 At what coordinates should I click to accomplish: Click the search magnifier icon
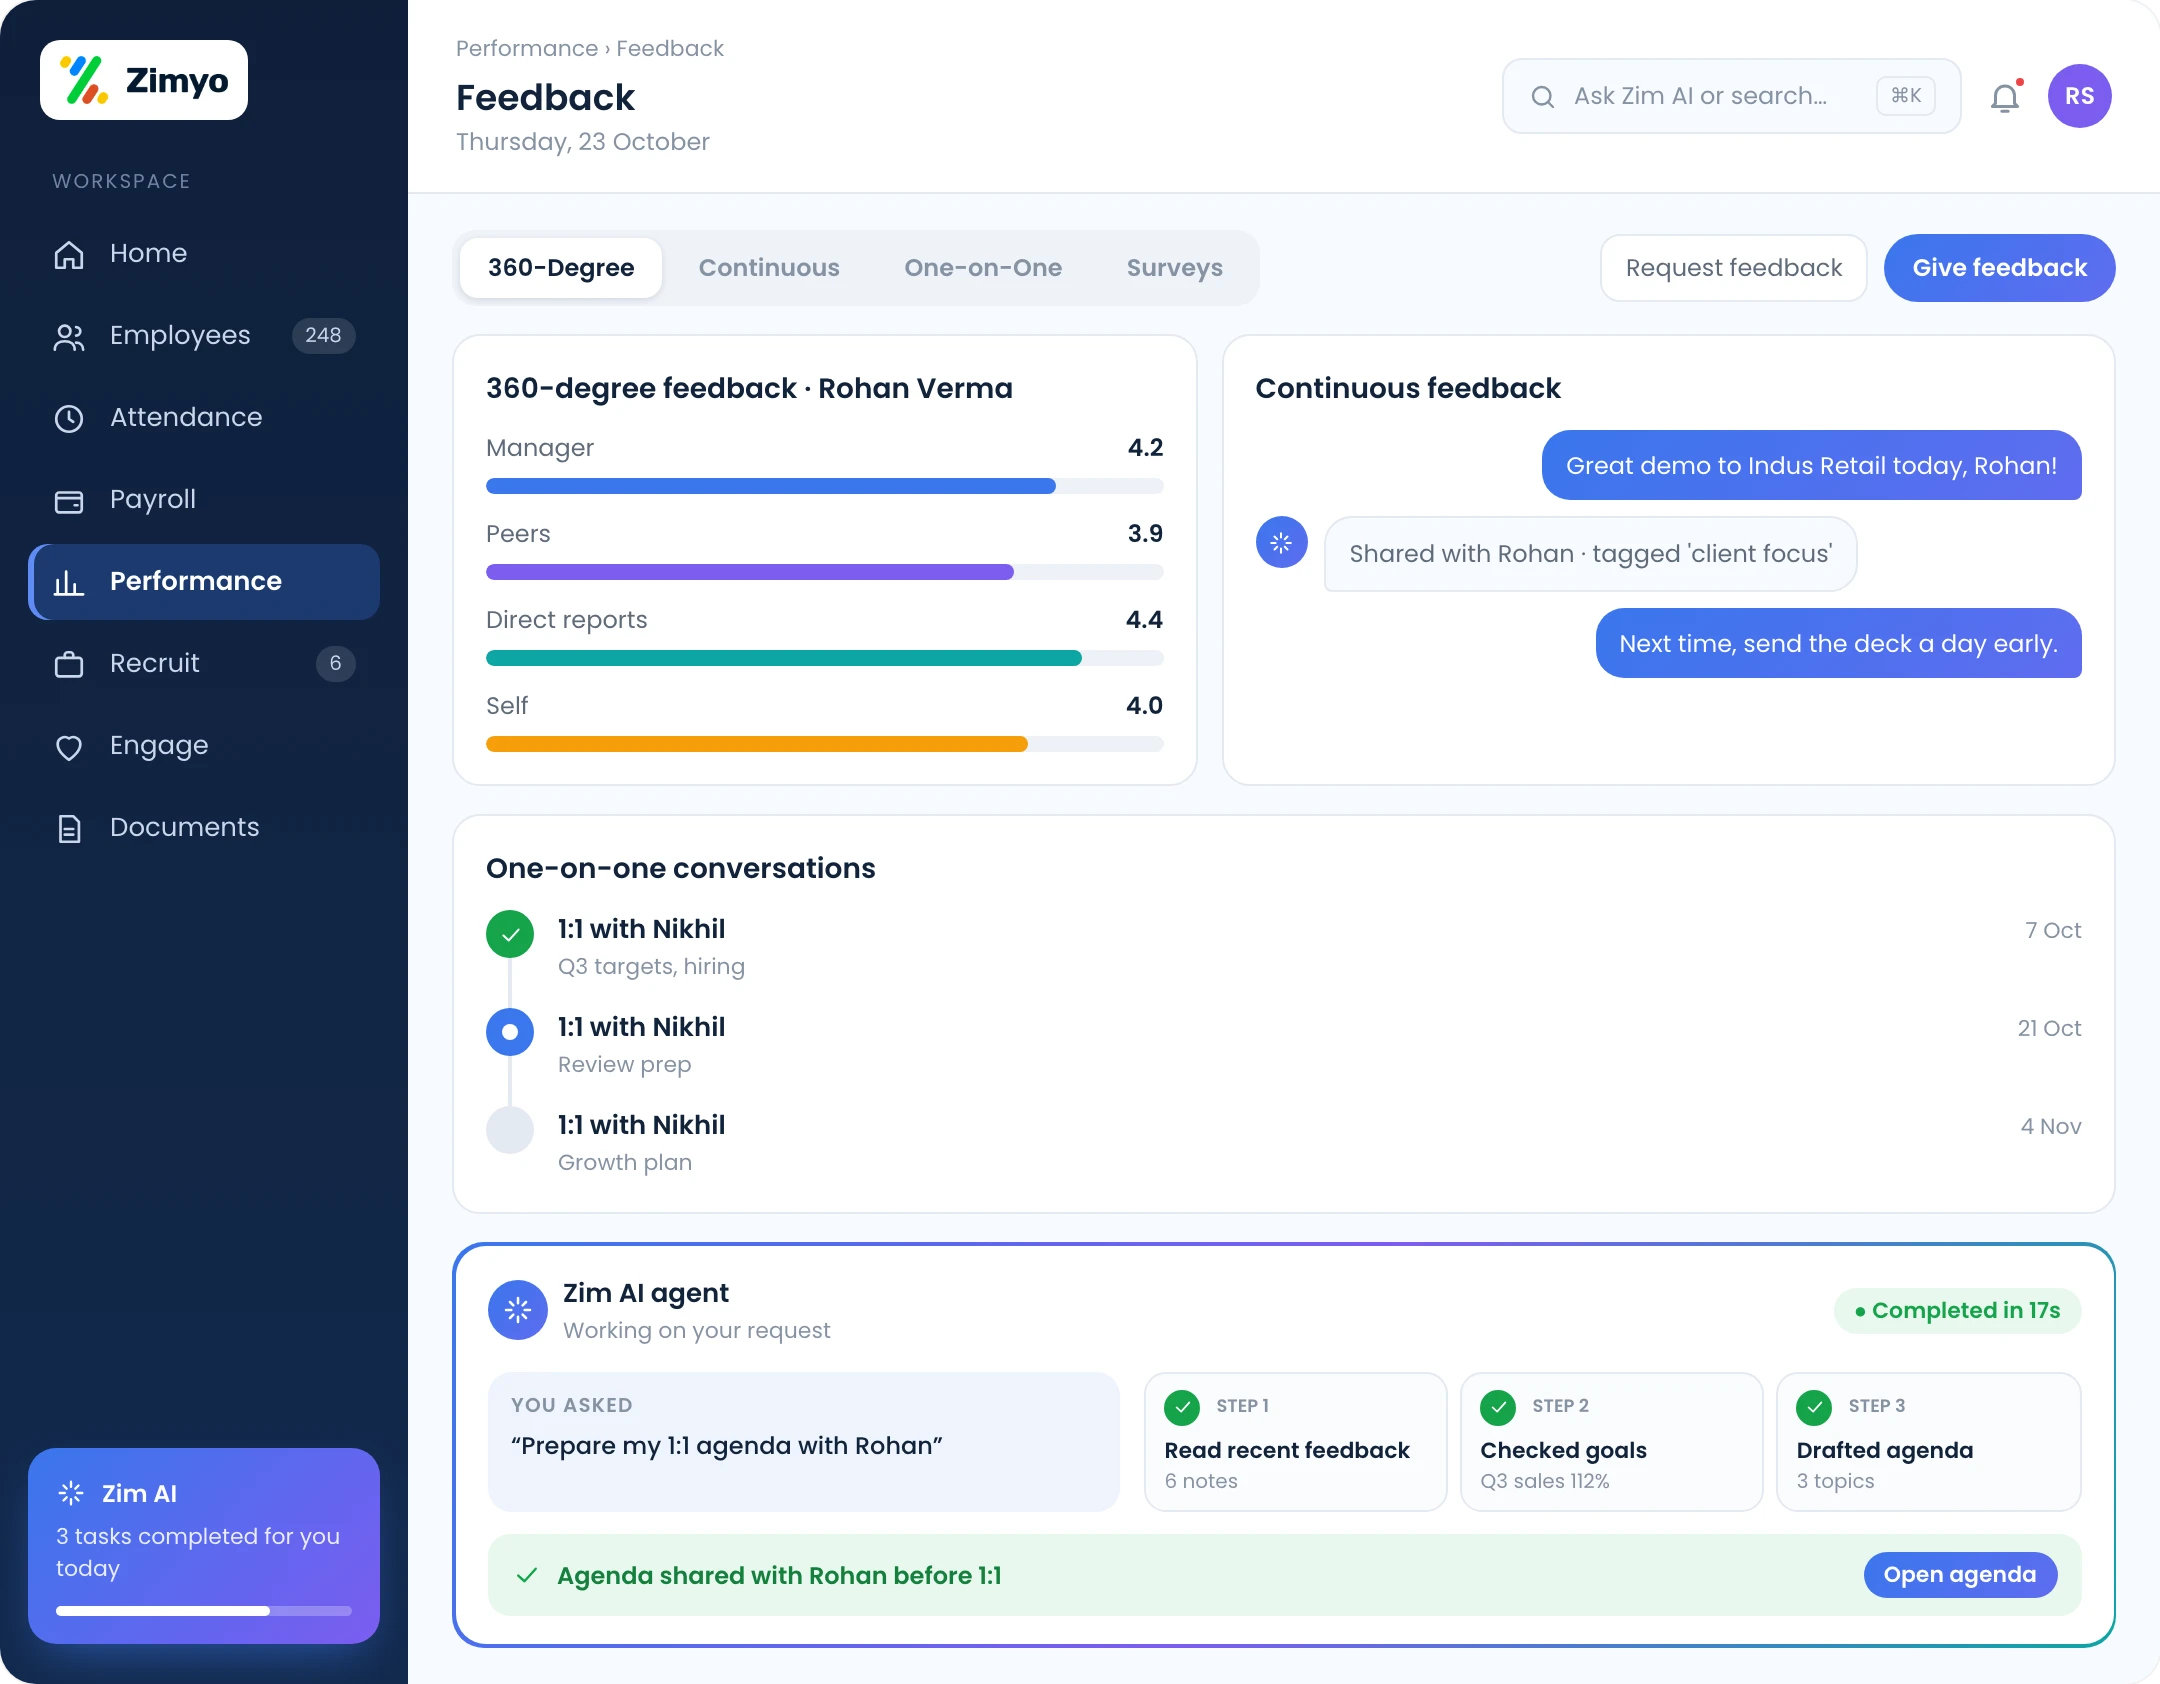tap(1543, 96)
